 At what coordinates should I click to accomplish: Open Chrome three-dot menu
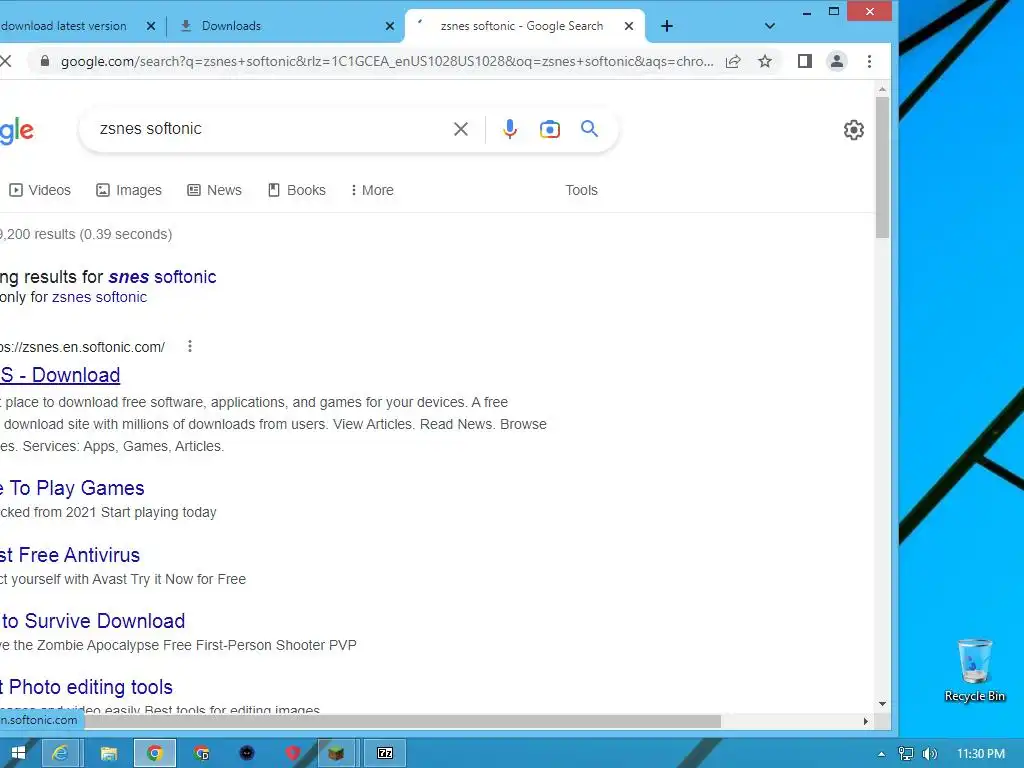coord(869,61)
